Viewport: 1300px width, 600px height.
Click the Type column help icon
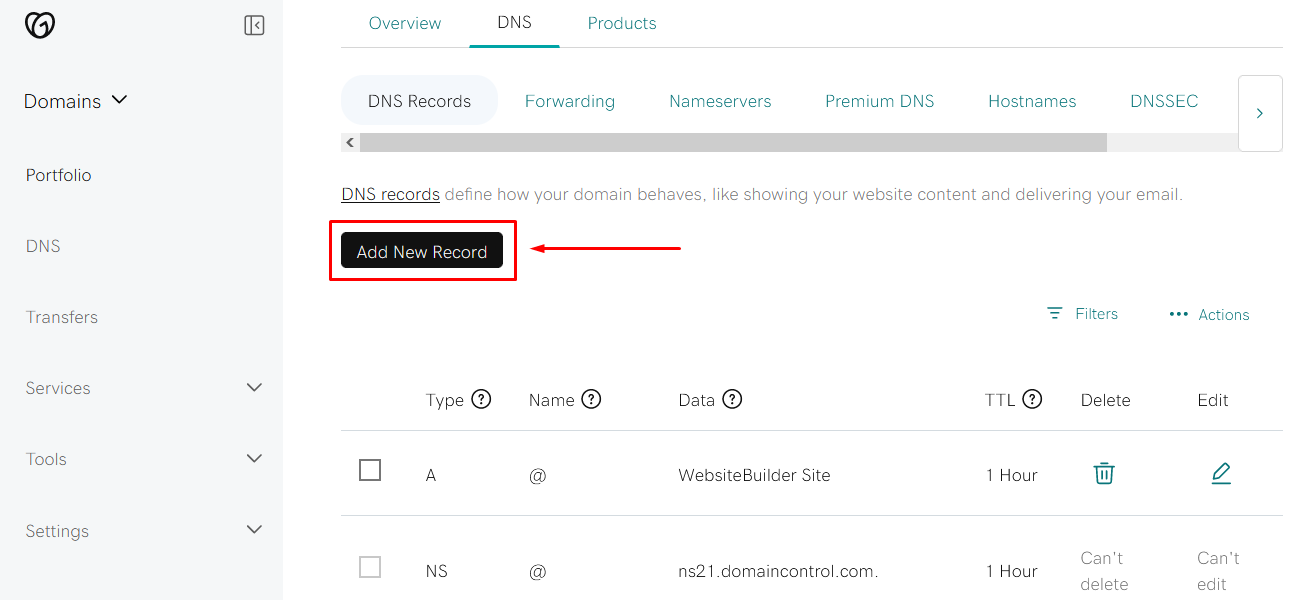(482, 399)
